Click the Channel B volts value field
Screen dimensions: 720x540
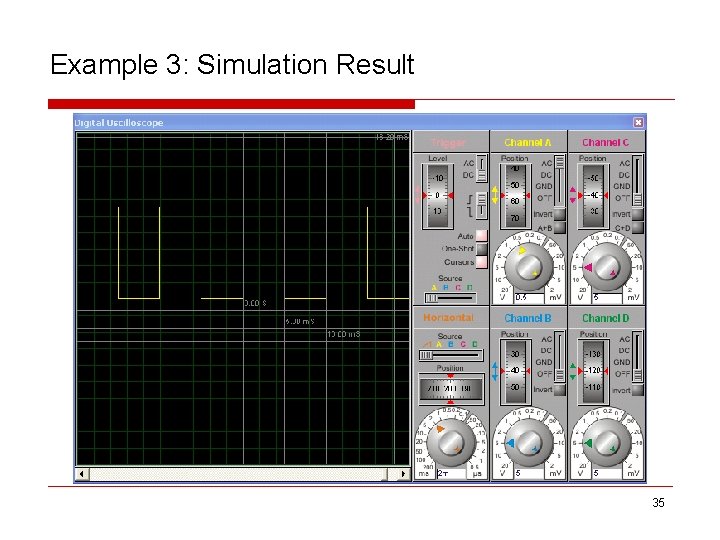click(x=531, y=473)
